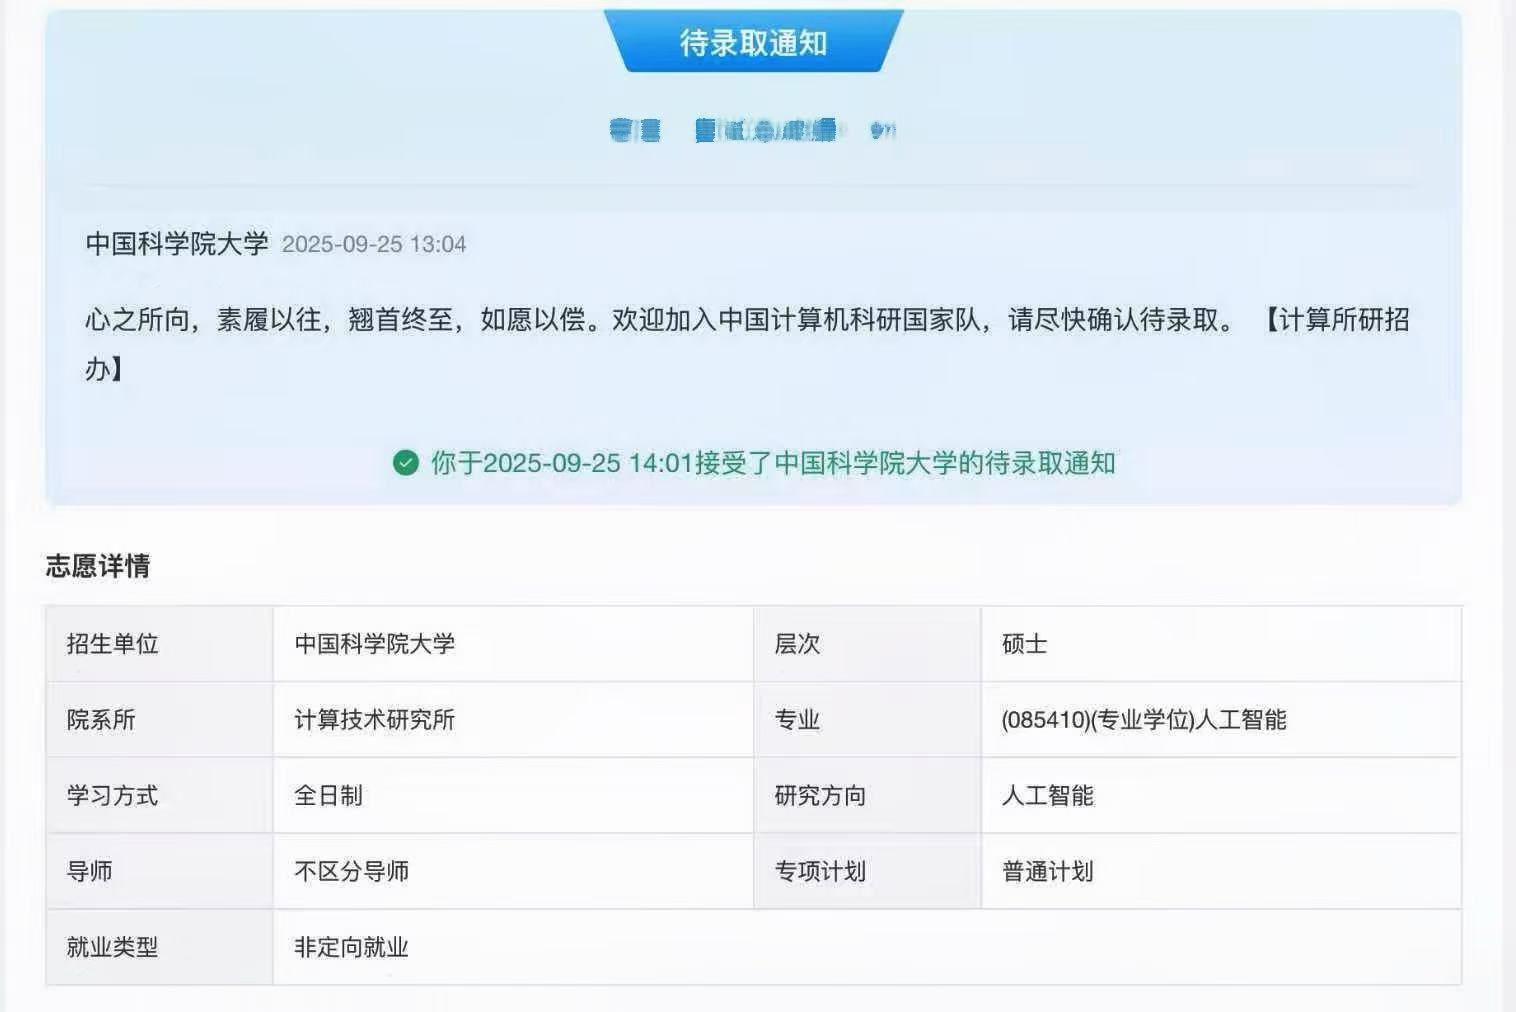This screenshot has height=1012, width=1516.
Task: Click the 待录取通知 banner title
Action: (753, 43)
